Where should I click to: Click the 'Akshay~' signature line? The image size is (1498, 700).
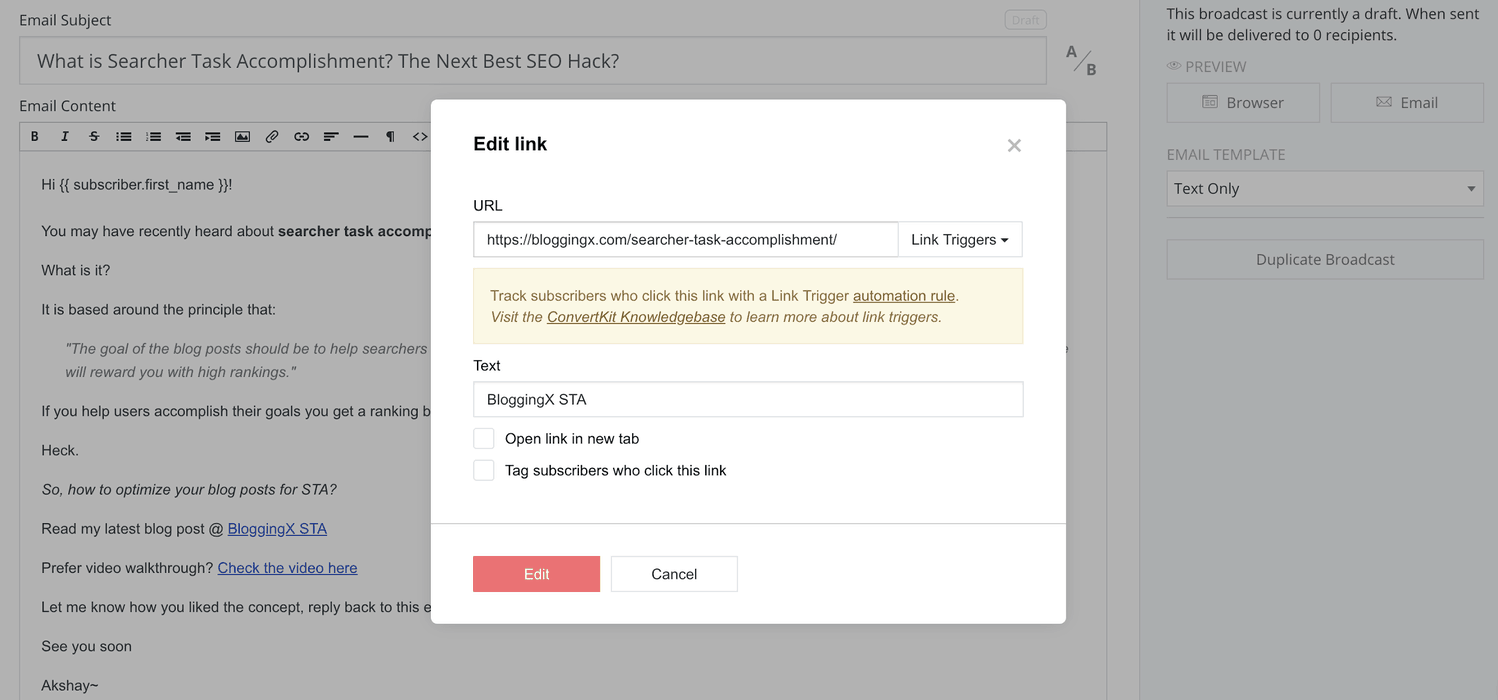click(70, 685)
